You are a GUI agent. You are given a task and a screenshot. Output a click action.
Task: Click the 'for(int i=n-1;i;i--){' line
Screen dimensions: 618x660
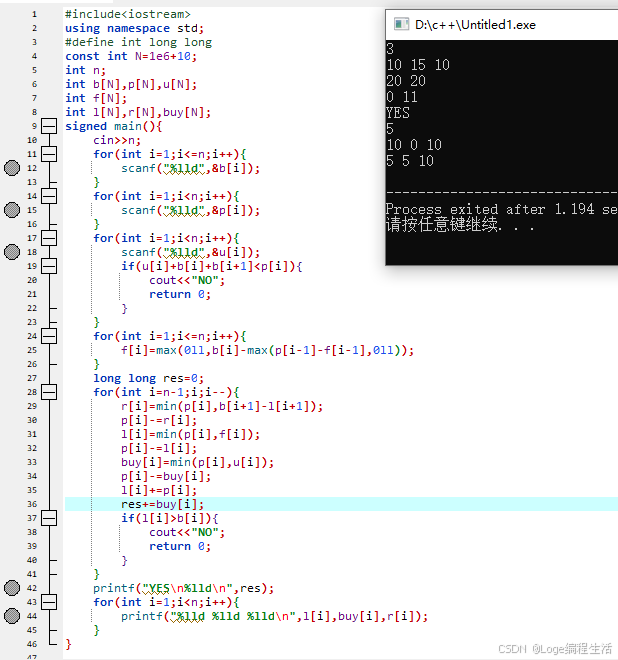coord(166,392)
